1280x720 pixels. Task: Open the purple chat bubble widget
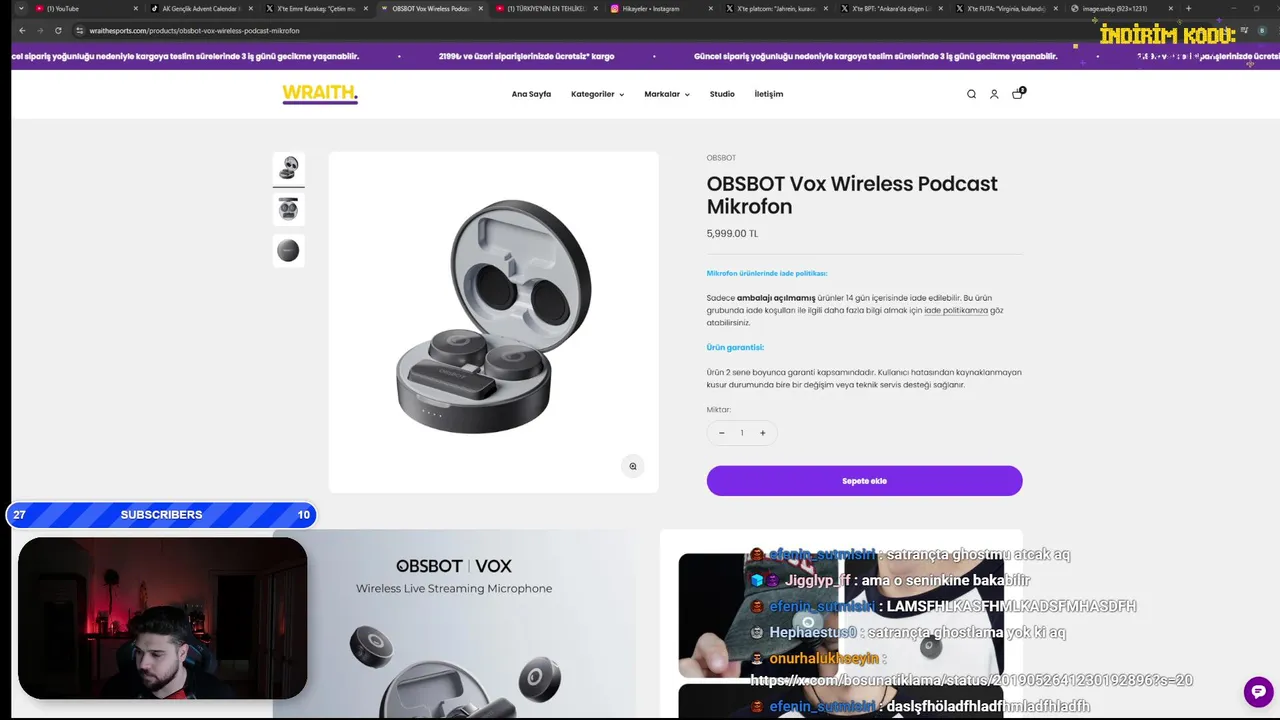pos(1258,692)
